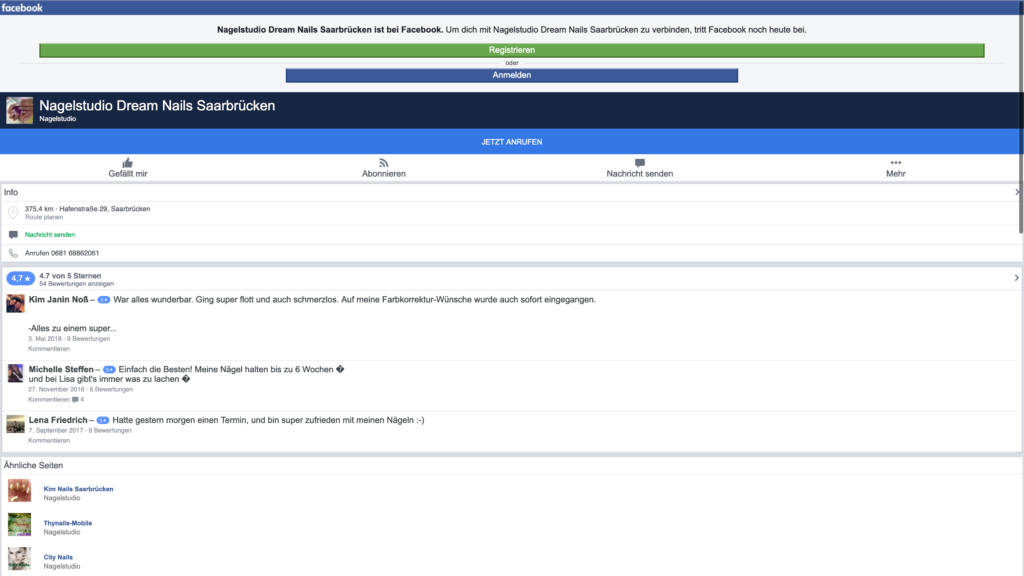This screenshot has height=576, width=1024.
Task: Click the Abonnieren feed icon
Action: pos(383,163)
